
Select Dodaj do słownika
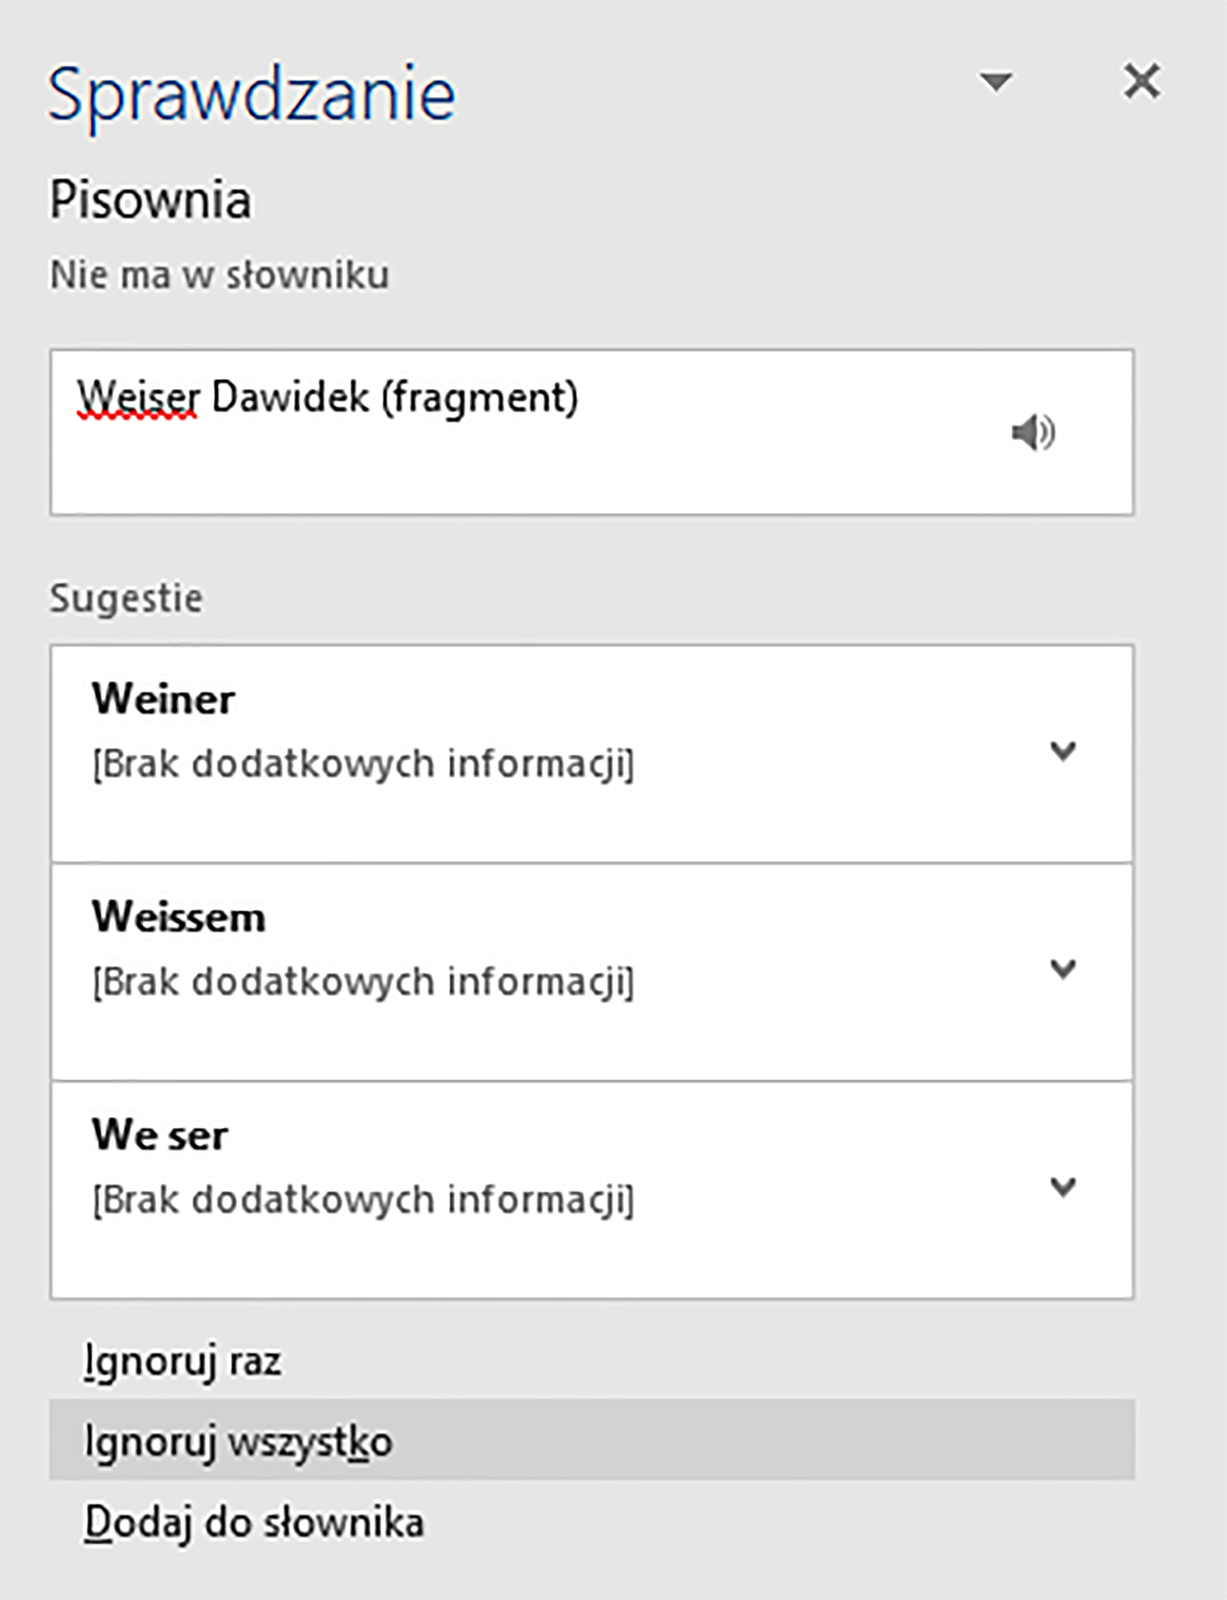pyautogui.click(x=254, y=1523)
